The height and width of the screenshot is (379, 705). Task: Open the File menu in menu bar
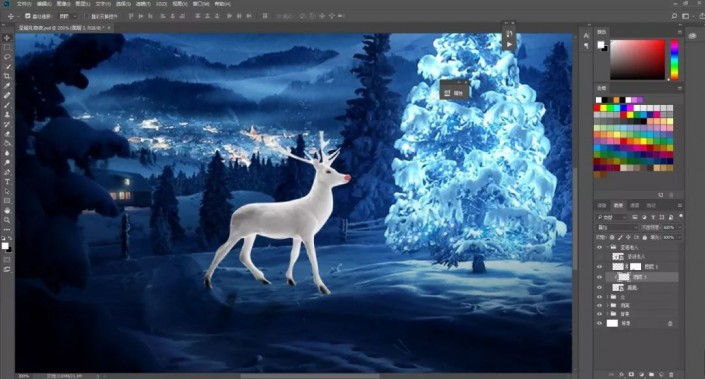point(23,4)
